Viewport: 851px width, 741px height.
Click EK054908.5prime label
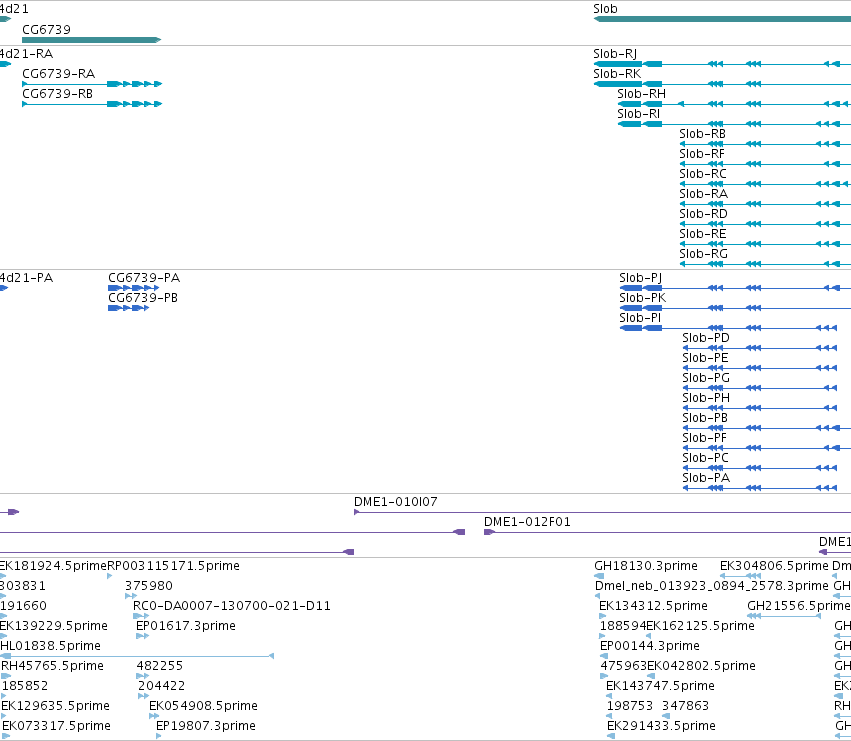pos(204,706)
